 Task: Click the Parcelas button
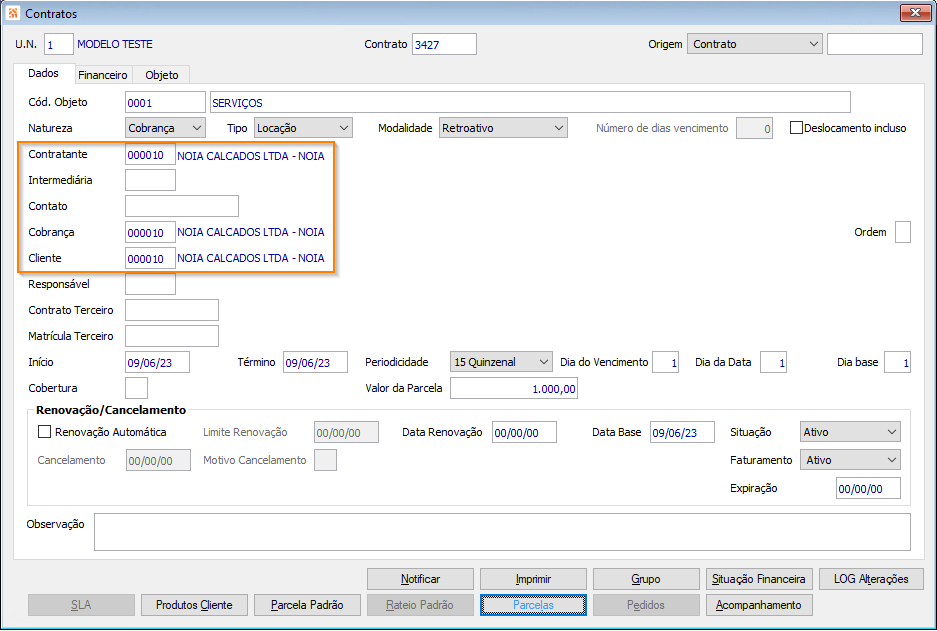point(533,605)
